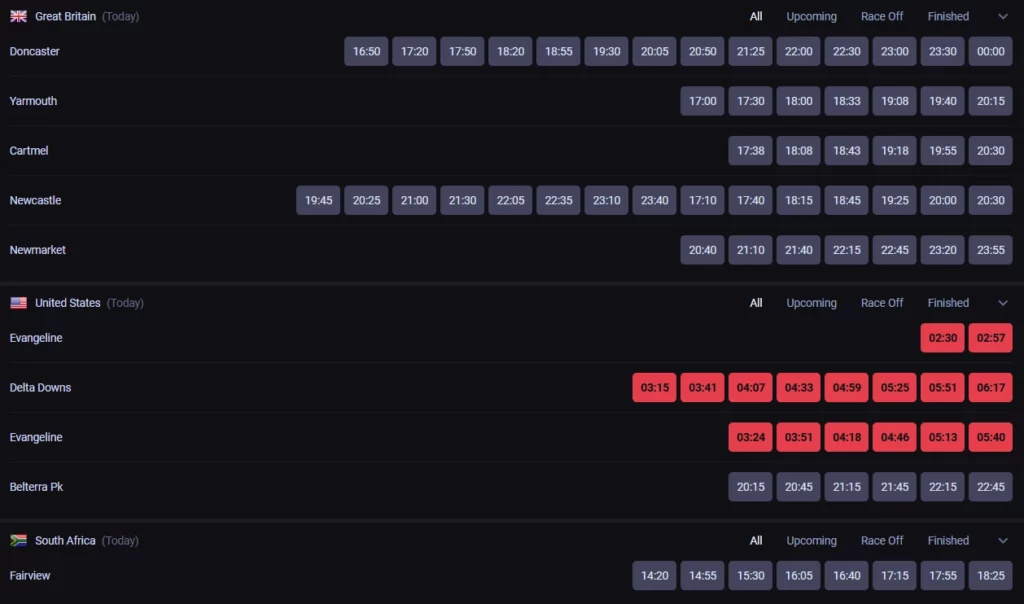The width and height of the screenshot is (1024, 604).
Task: Open the Belterra Pk 20:15 race
Action: pos(750,487)
